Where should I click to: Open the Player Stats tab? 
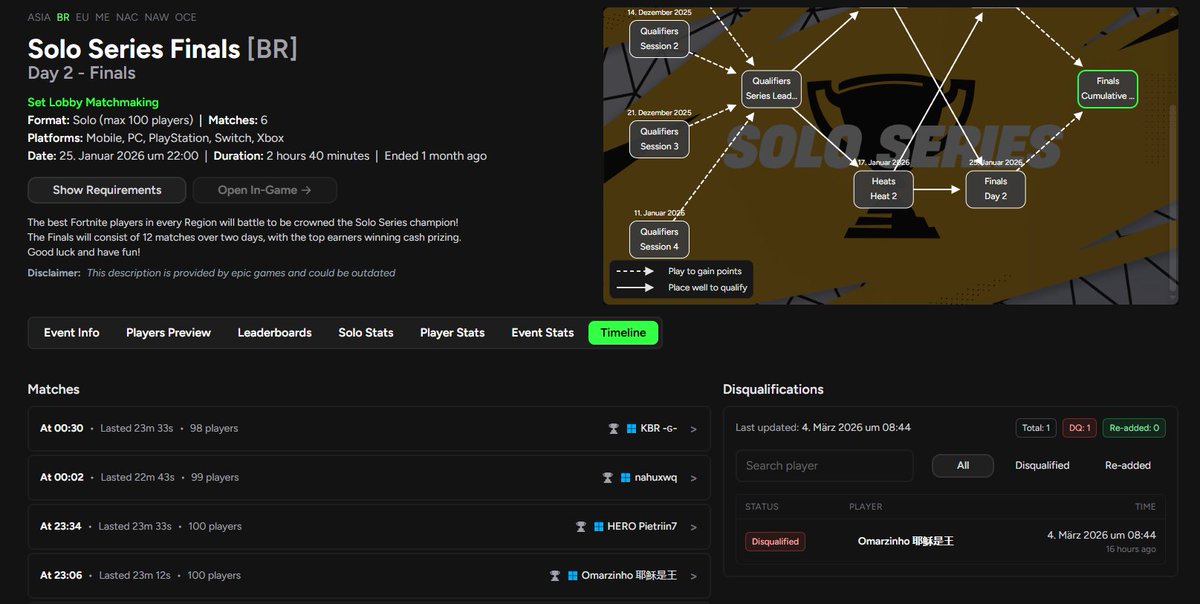(452, 333)
